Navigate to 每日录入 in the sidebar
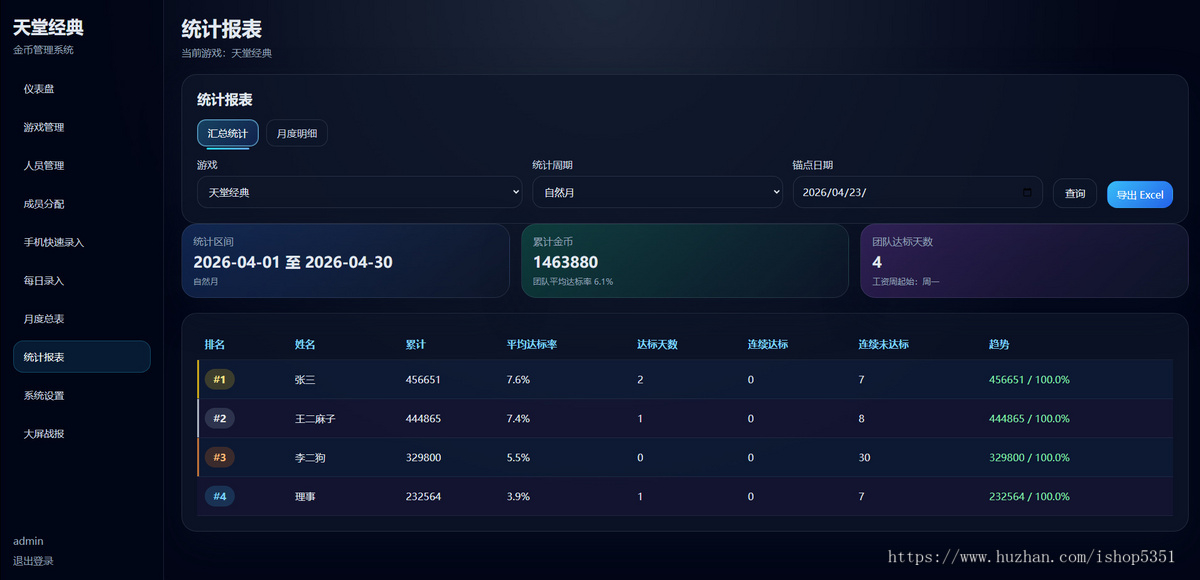The image size is (1200, 580). tap(82, 281)
